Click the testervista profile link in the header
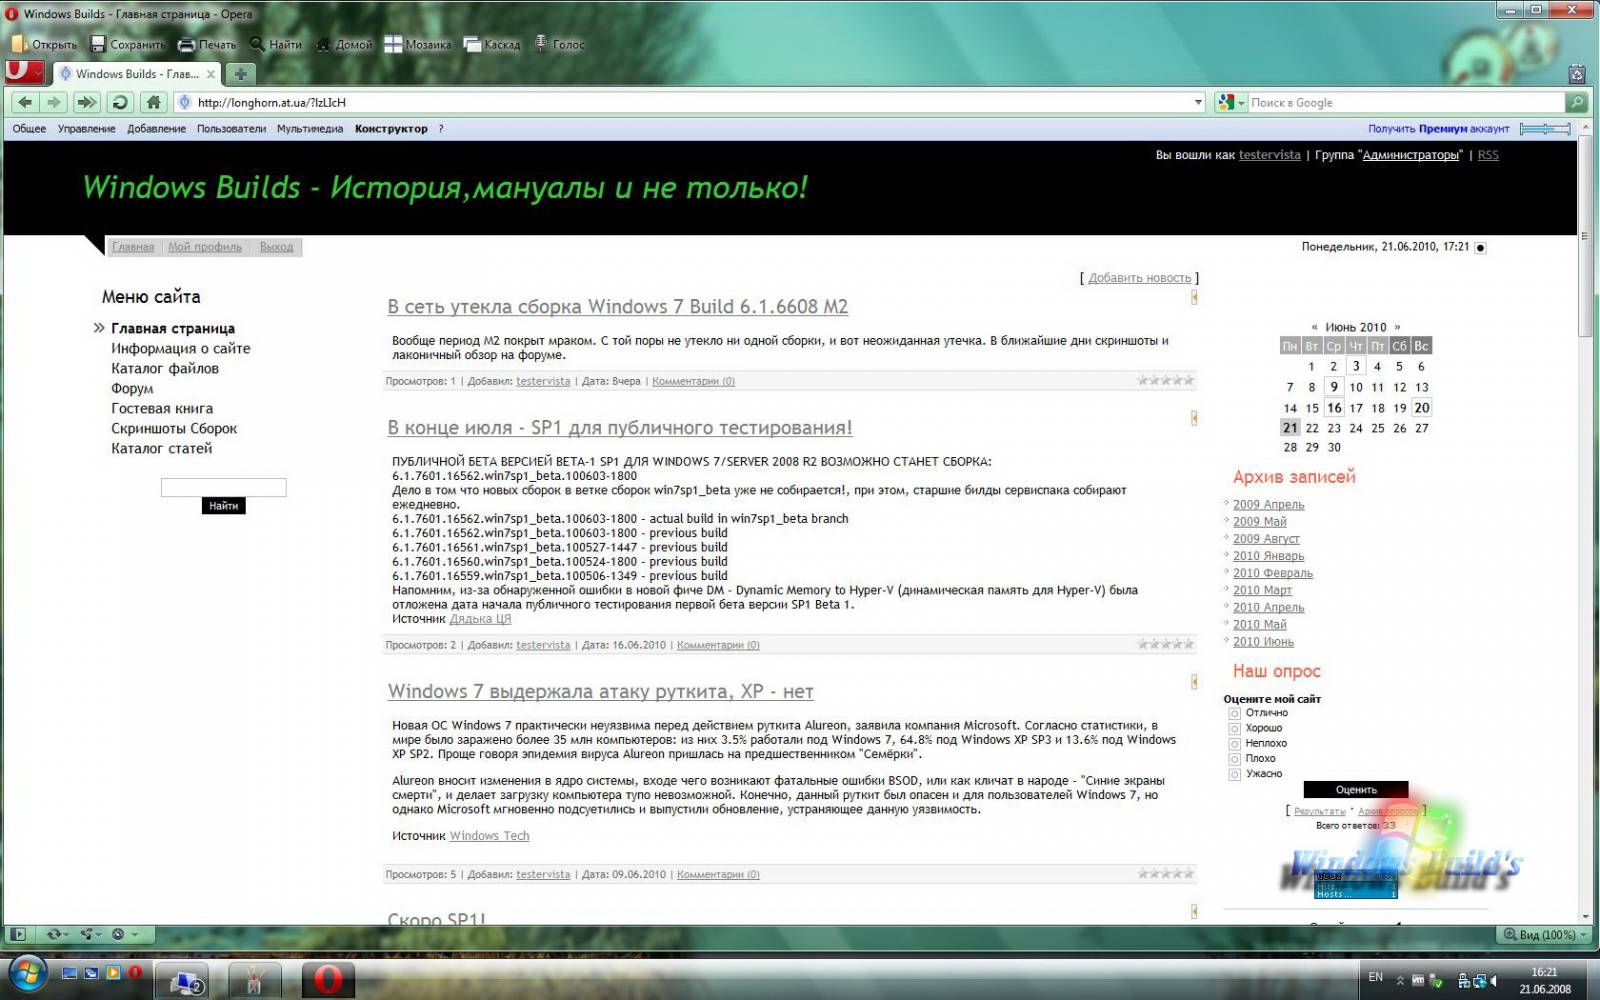 click(1269, 155)
